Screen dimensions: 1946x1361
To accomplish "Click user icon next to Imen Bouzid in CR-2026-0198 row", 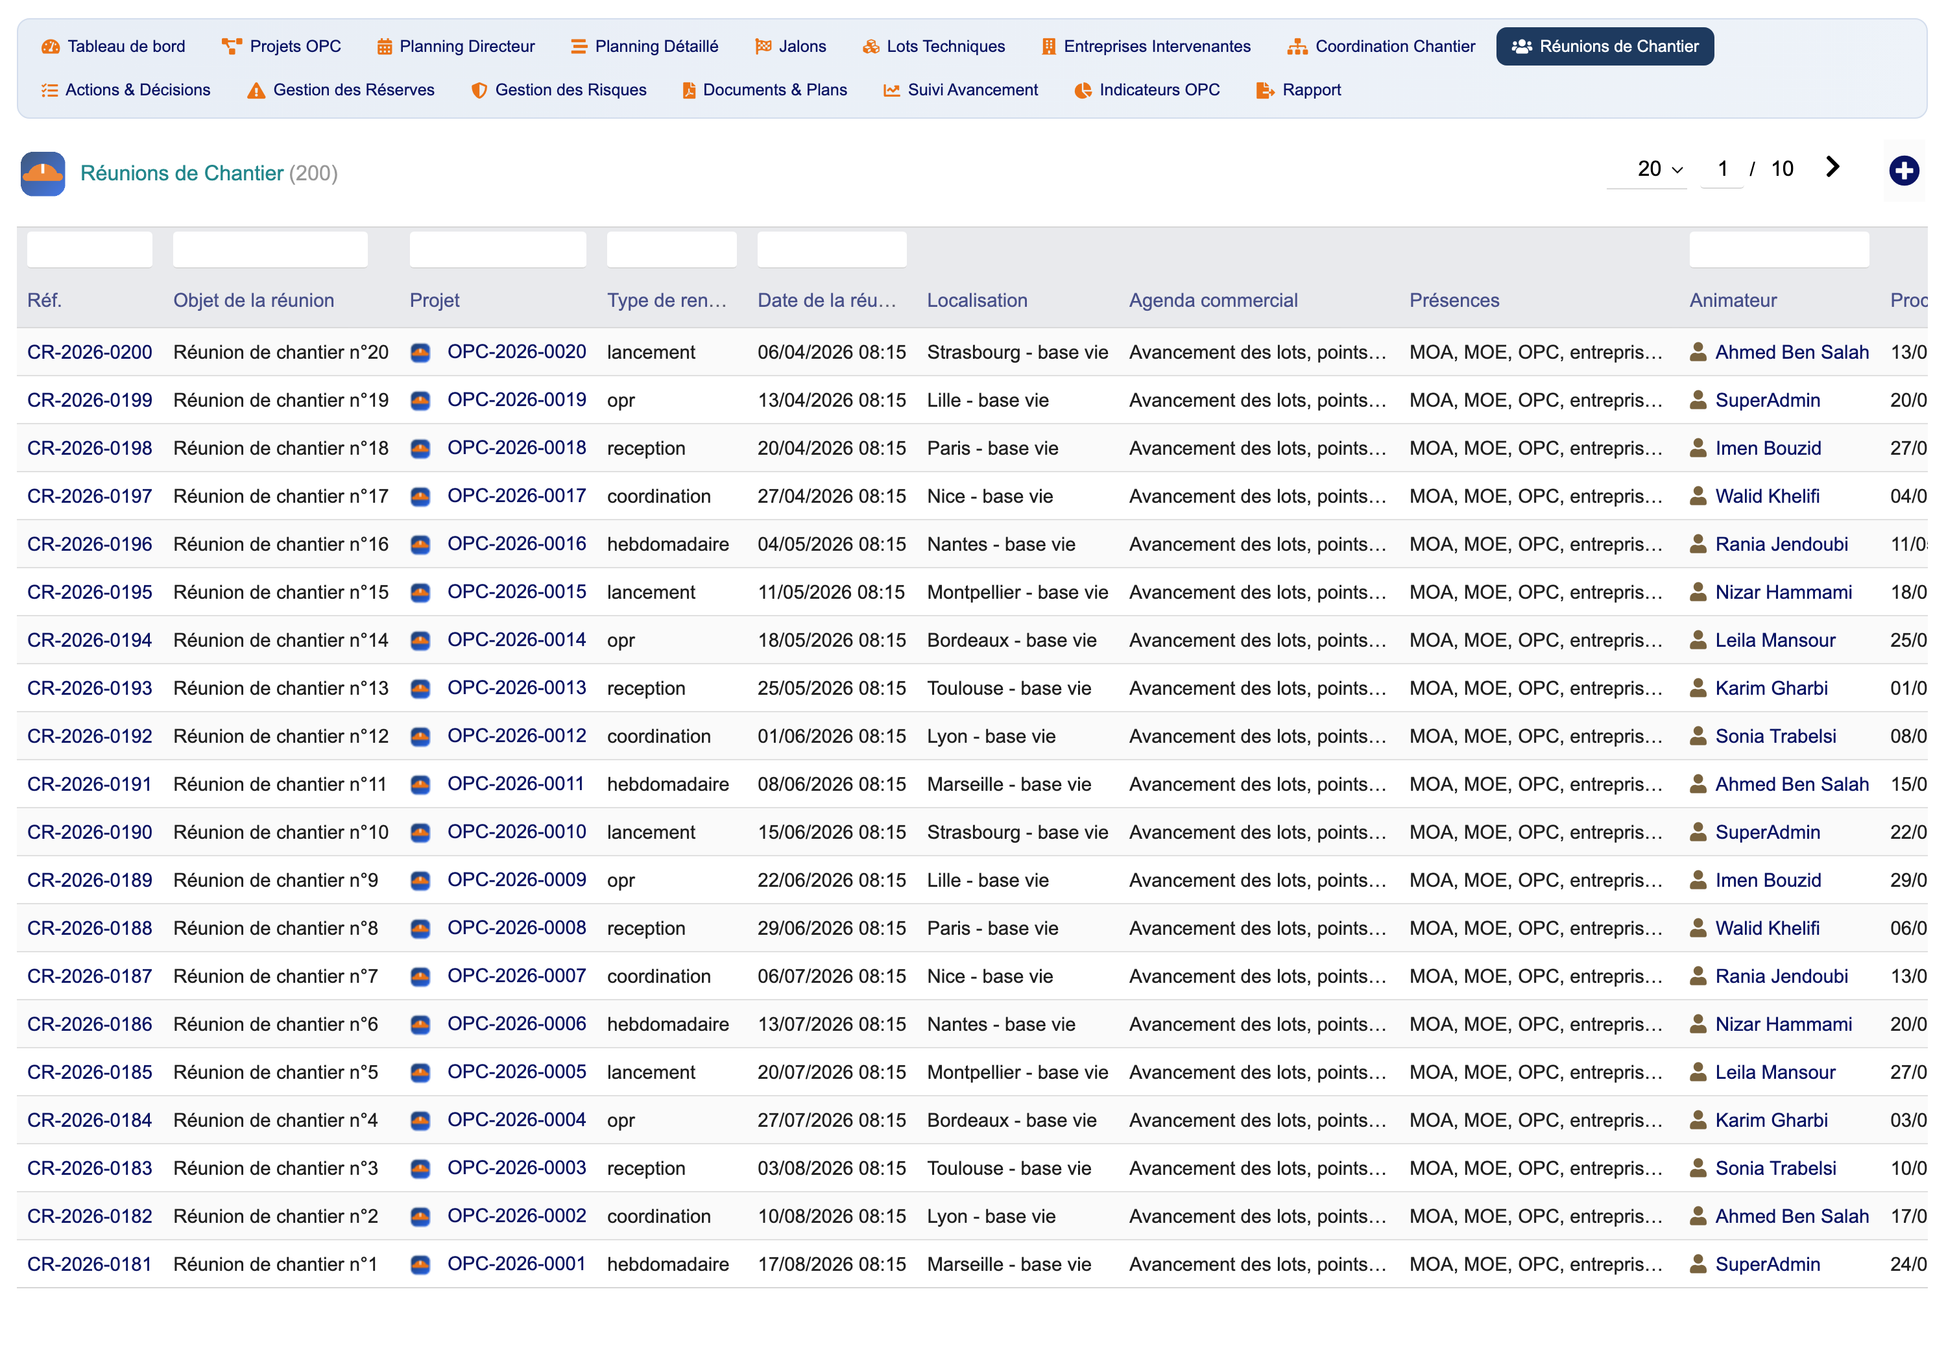I will click(x=1698, y=448).
